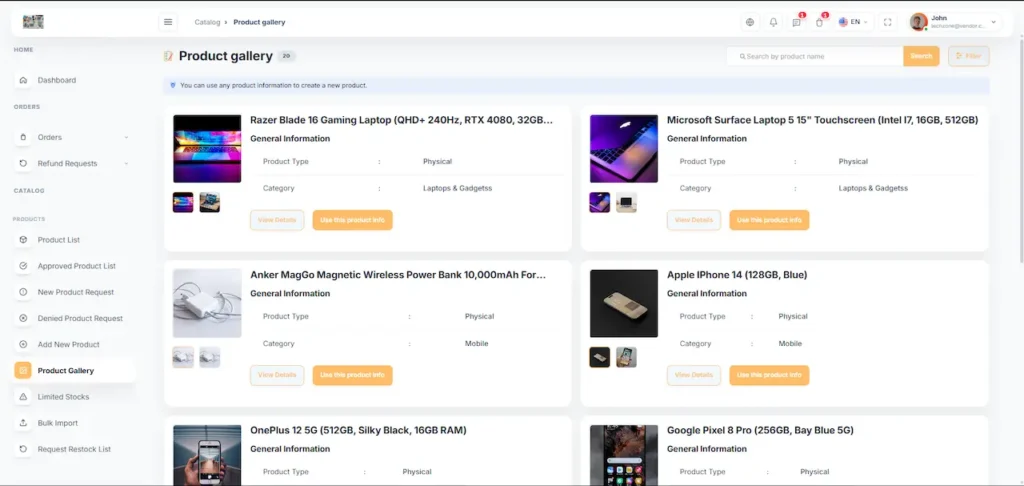Open the EN language dropdown
This screenshot has height=486, width=1024.
tap(854, 22)
